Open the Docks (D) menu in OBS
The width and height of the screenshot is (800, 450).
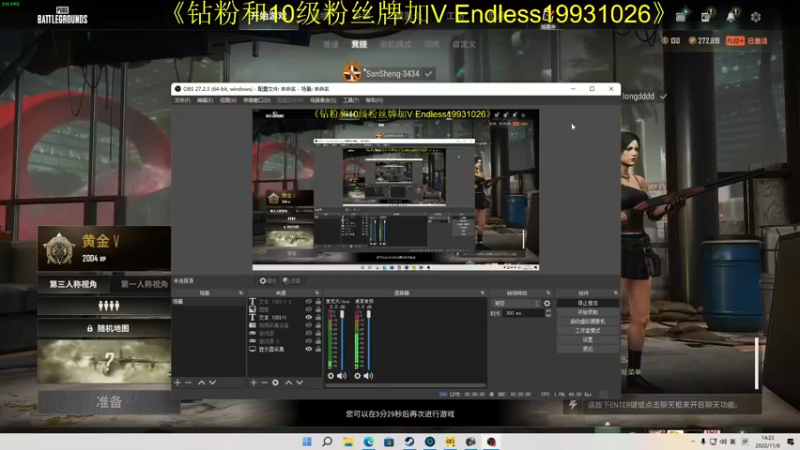pos(257,101)
